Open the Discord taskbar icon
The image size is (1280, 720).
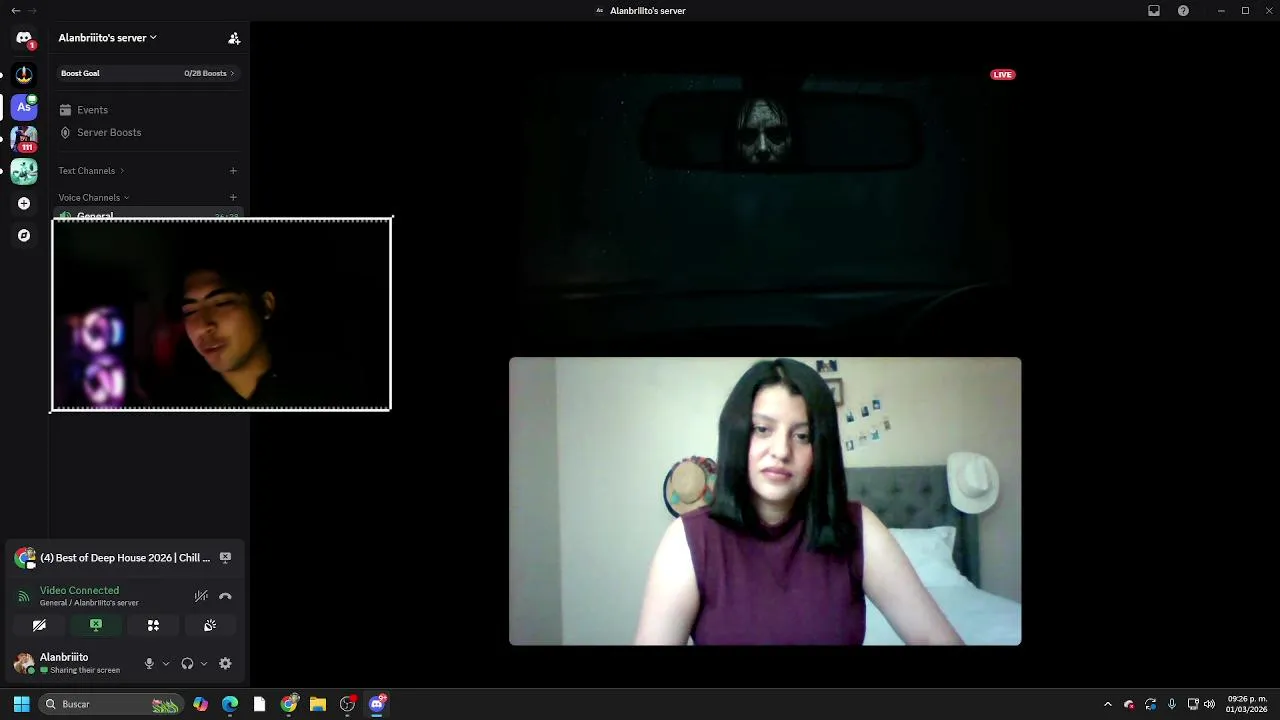click(x=377, y=704)
